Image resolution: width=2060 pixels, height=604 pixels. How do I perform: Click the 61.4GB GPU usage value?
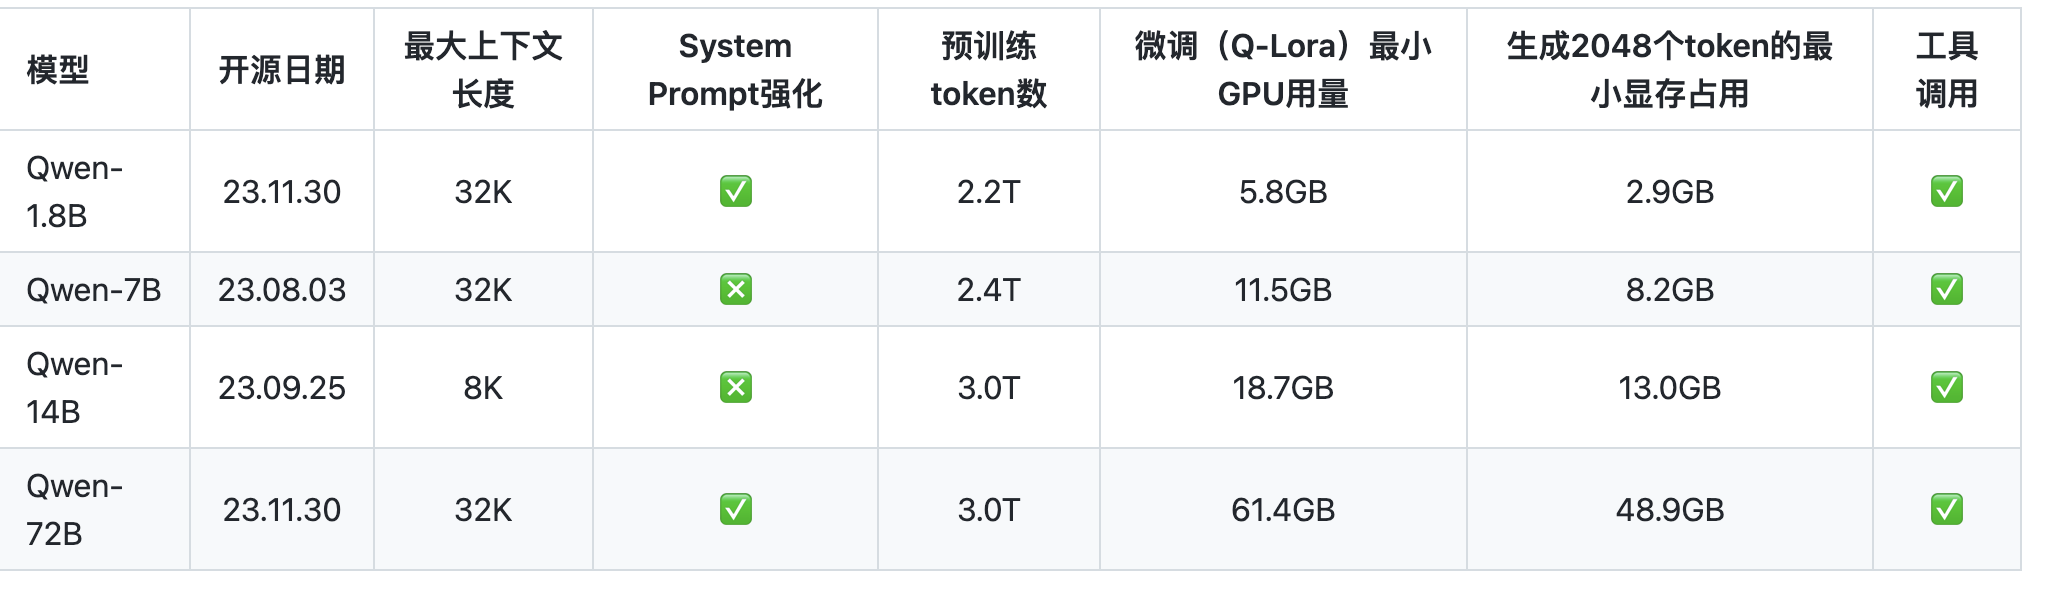(x=1283, y=510)
